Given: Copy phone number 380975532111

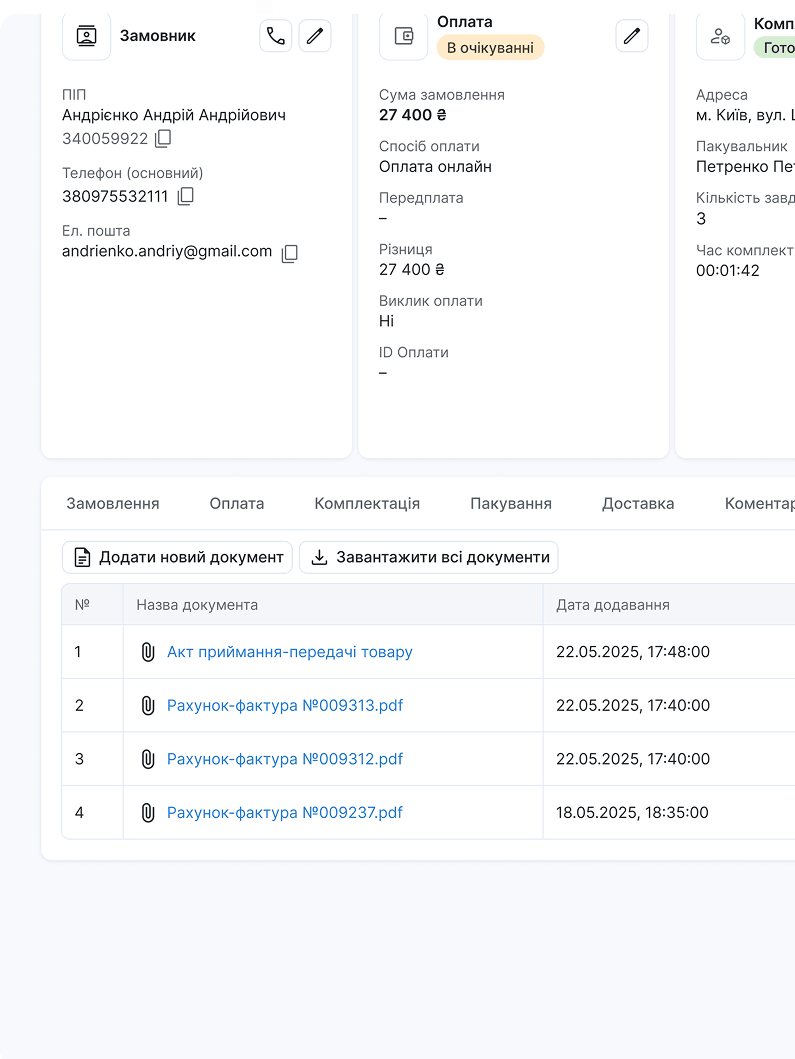Looking at the screenshot, I should pyautogui.click(x=185, y=196).
